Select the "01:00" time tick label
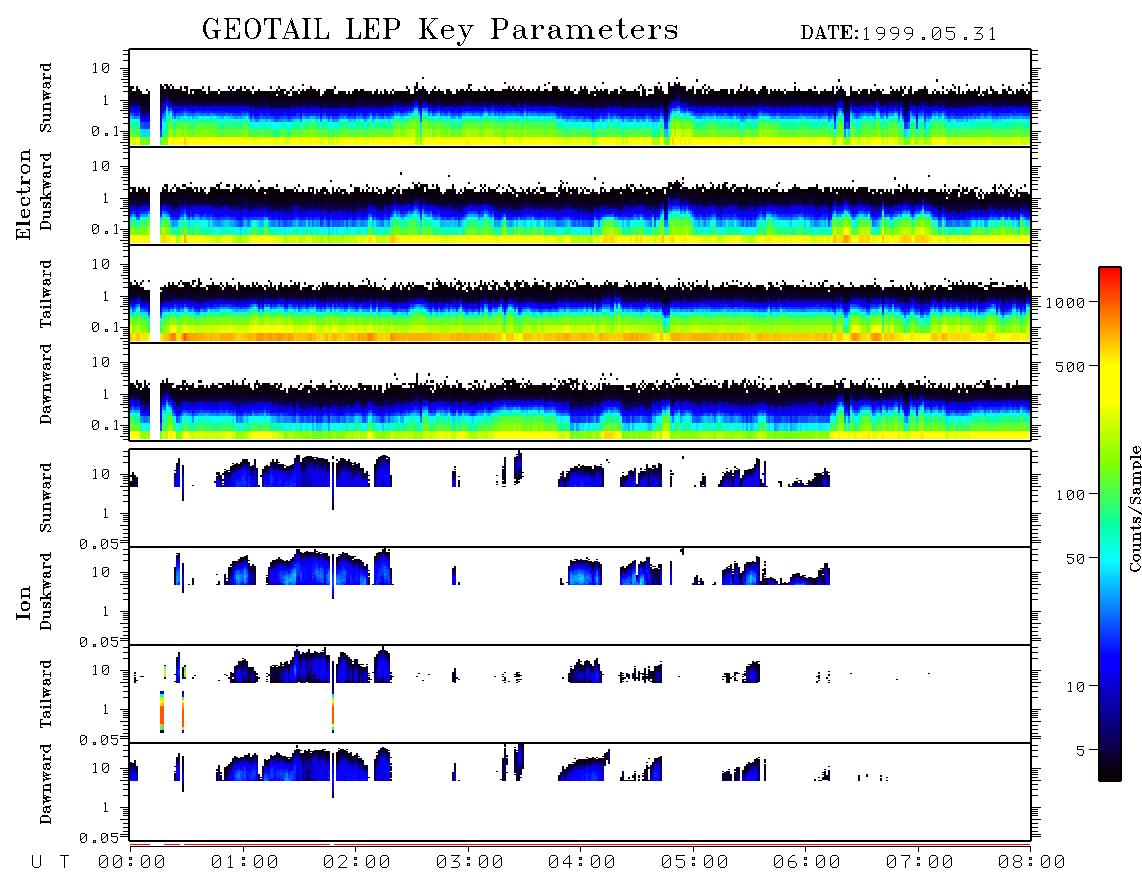Viewport: 1142px width, 880px height. (x=244, y=862)
